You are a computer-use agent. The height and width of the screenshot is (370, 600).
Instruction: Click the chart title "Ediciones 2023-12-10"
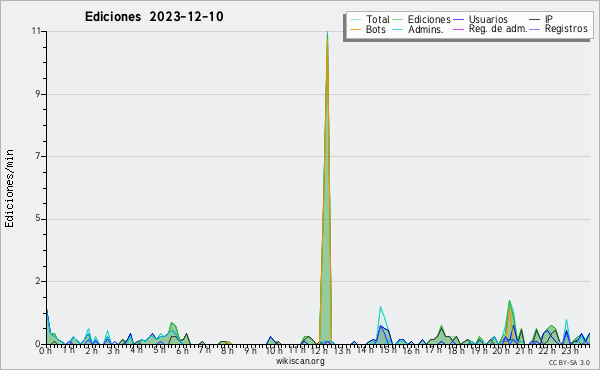[154, 17]
